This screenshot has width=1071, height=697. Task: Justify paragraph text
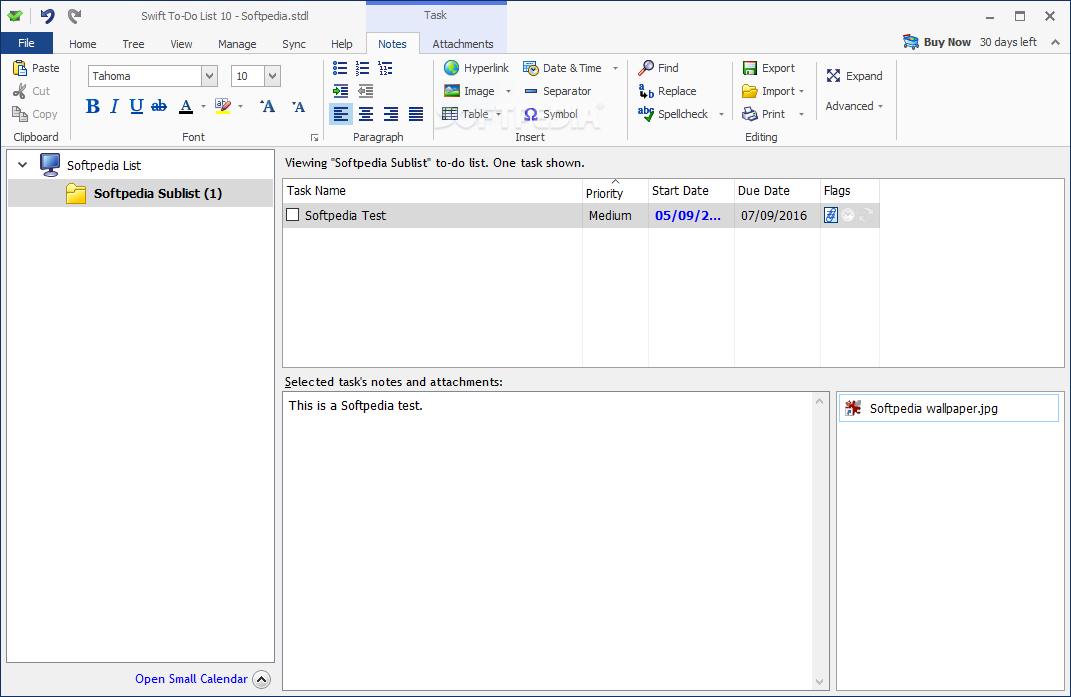coord(416,114)
